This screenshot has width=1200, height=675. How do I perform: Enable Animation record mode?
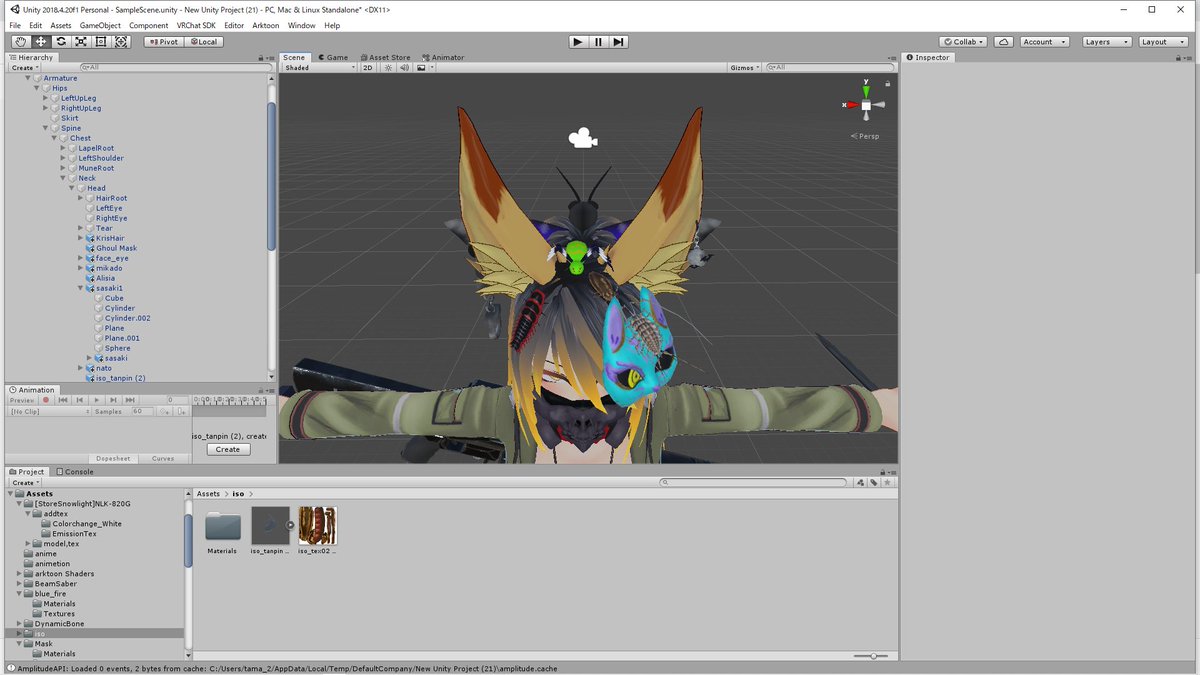[x=45, y=400]
